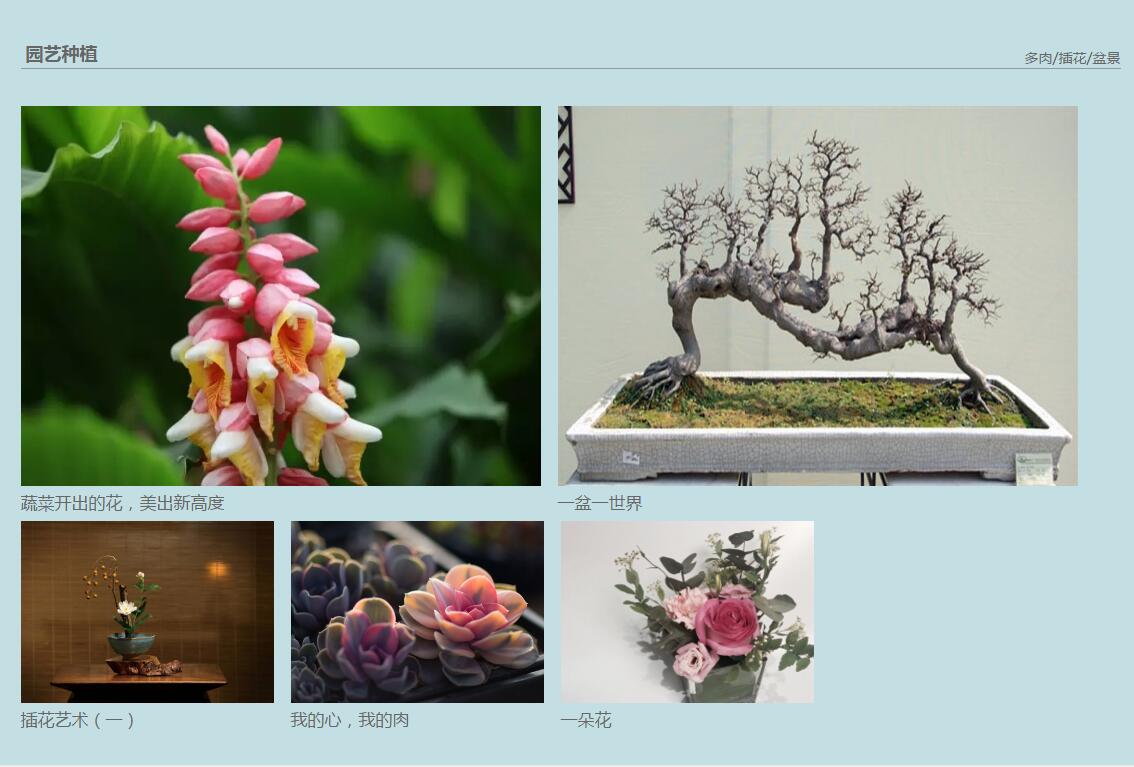Click the glowing wall lamp in ikebana photo

tap(216, 570)
